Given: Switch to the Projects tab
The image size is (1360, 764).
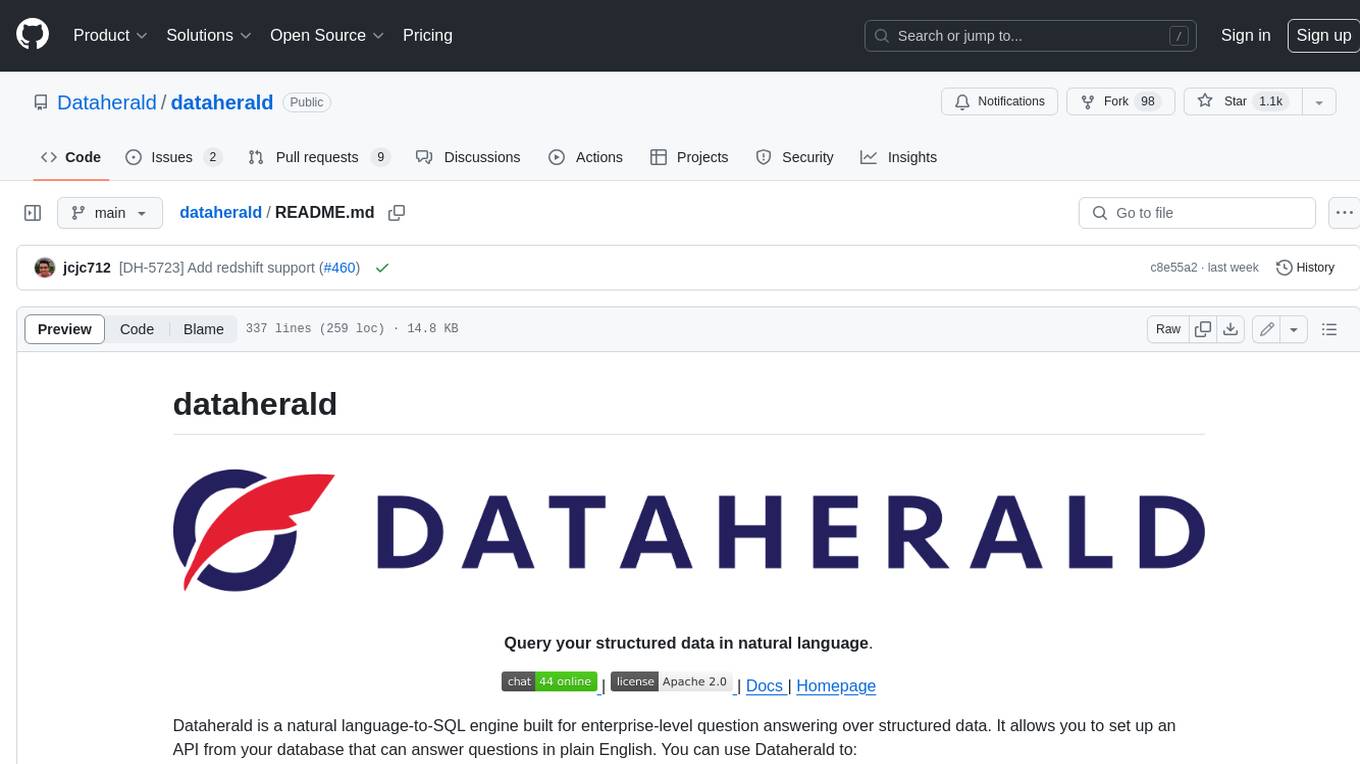Looking at the screenshot, I should (689, 157).
